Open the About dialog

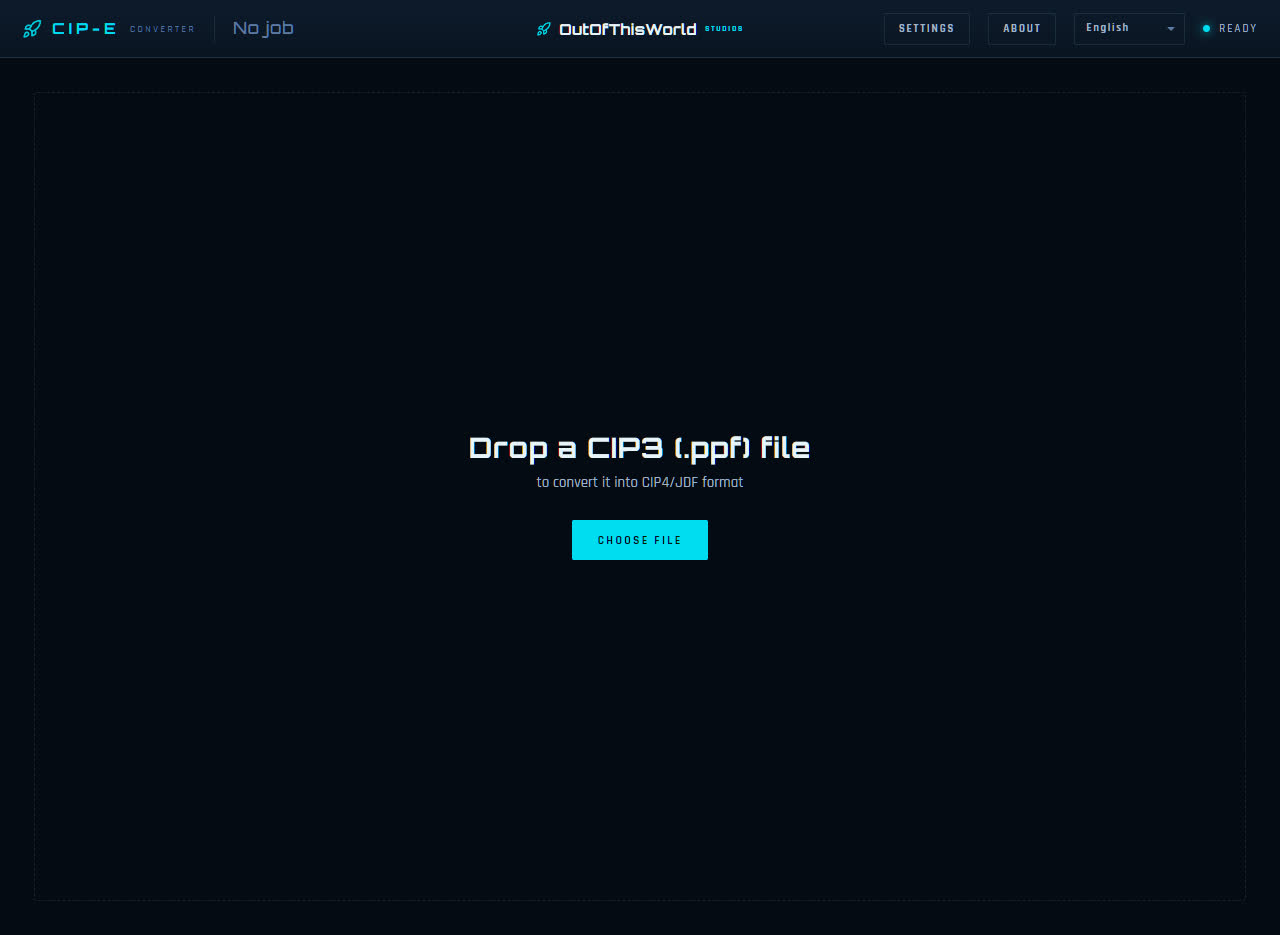[x=1022, y=29]
